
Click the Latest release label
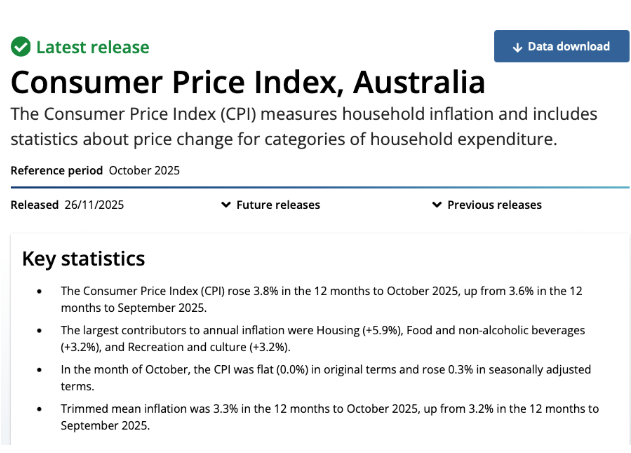click(92, 47)
